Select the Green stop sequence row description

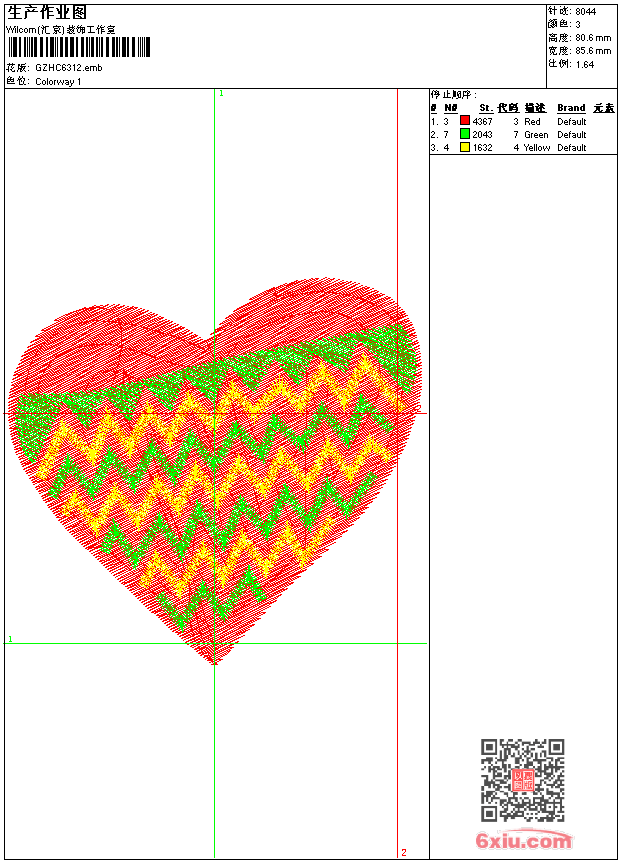pos(536,135)
